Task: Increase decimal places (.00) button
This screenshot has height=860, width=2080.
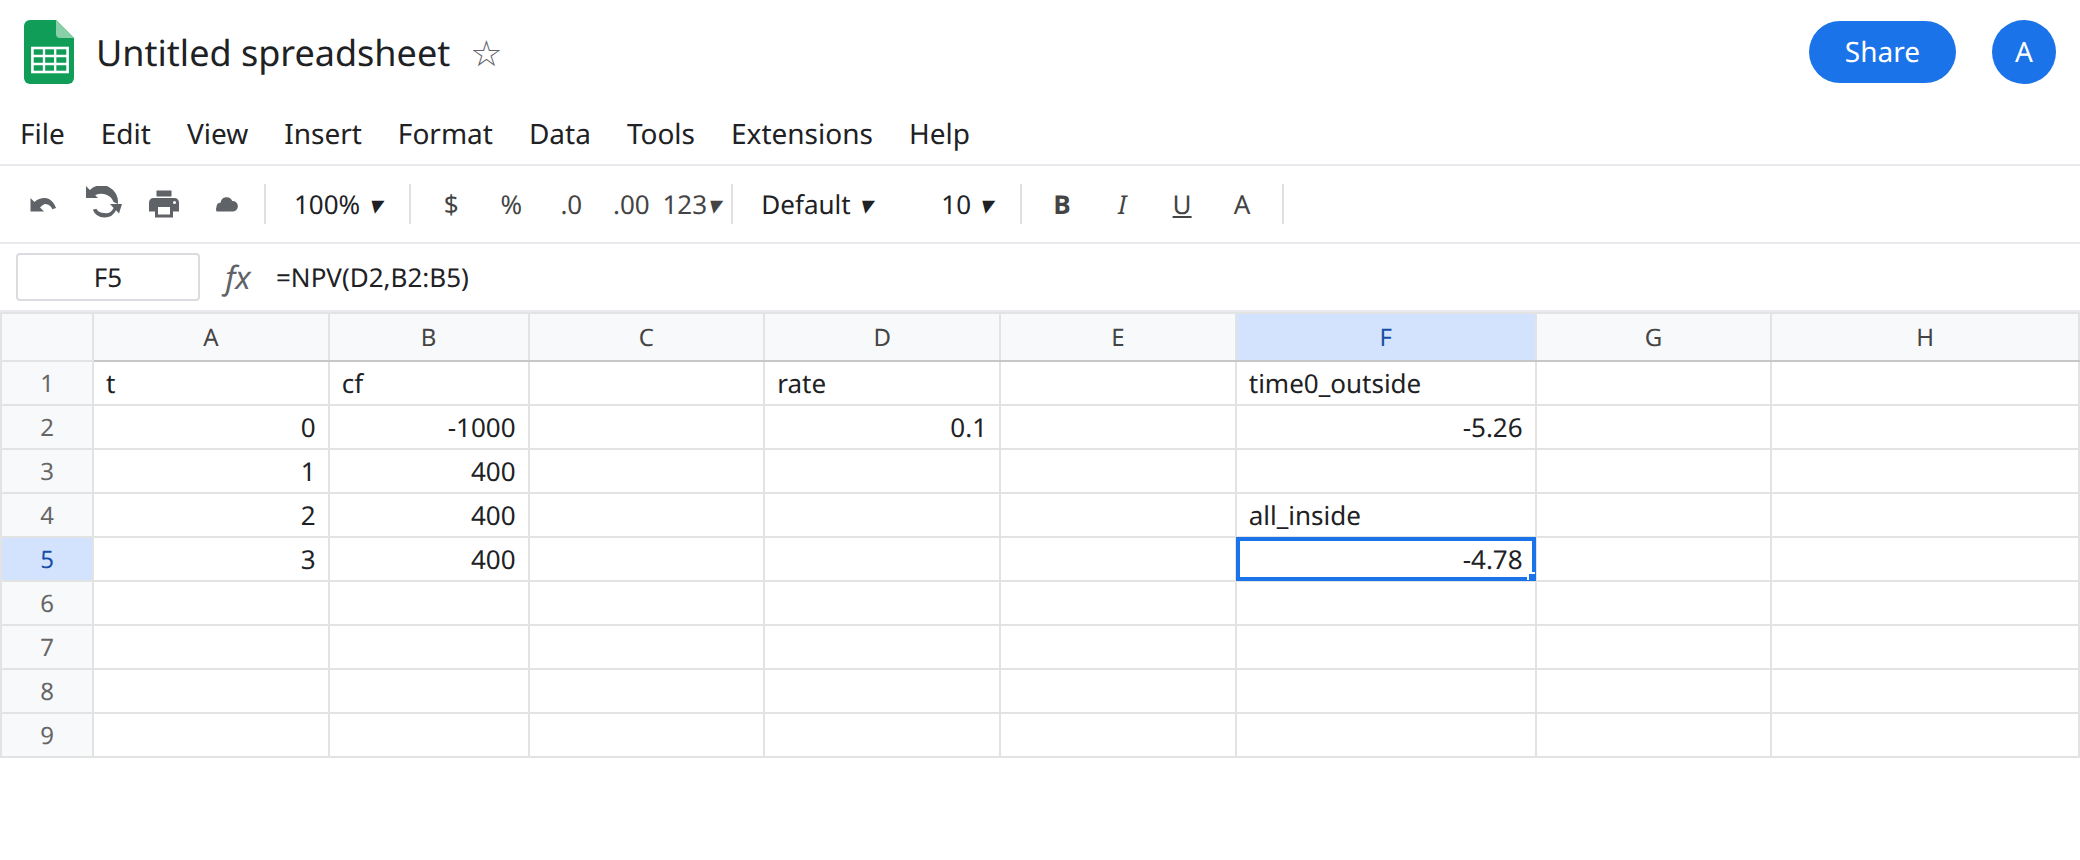Action: click(x=631, y=205)
